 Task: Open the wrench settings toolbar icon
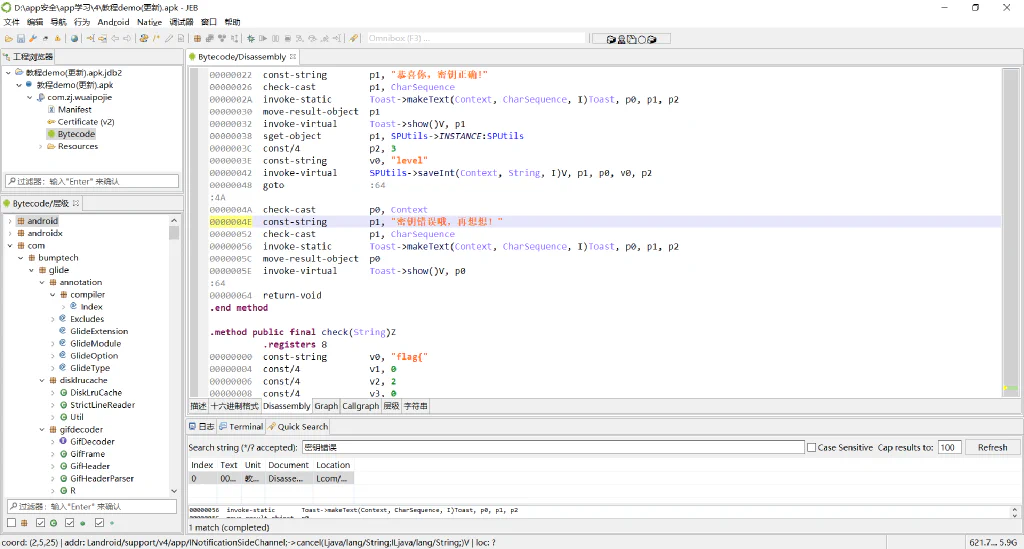(x=33, y=39)
